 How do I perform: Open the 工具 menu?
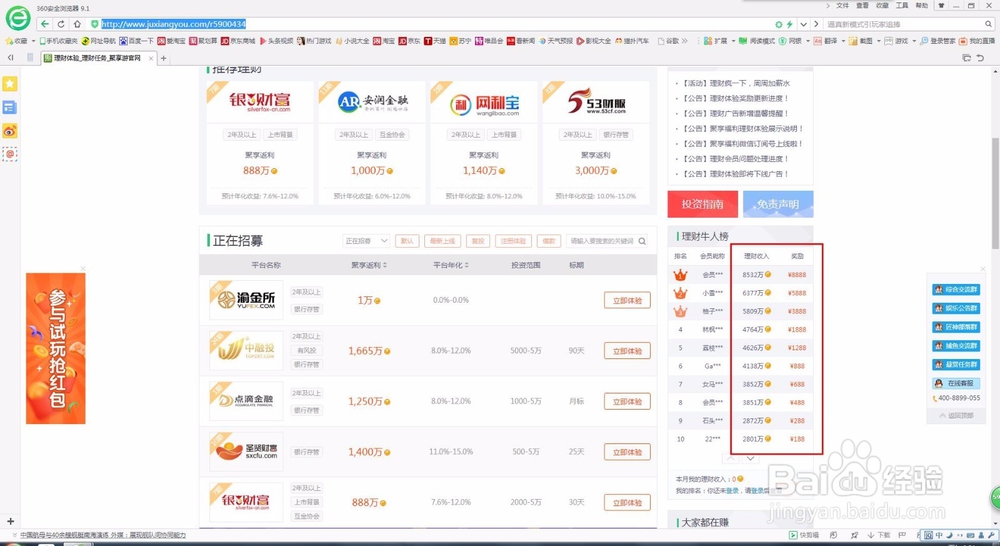(902, 6)
